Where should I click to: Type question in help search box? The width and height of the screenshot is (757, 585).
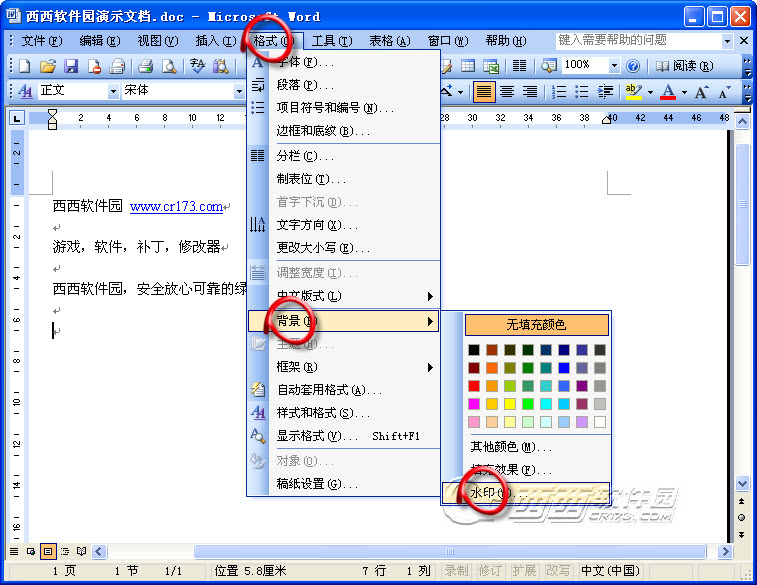click(638, 41)
